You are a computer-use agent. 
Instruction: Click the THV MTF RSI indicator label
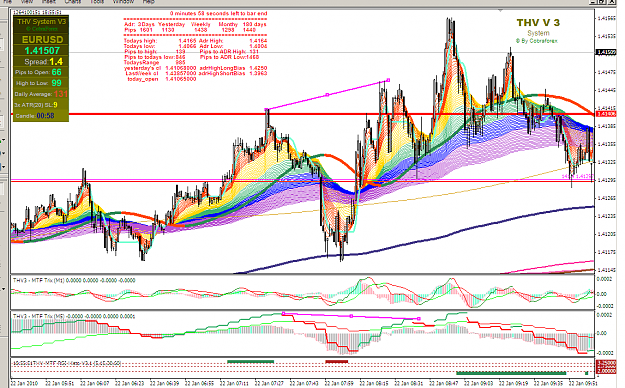tap(67, 363)
